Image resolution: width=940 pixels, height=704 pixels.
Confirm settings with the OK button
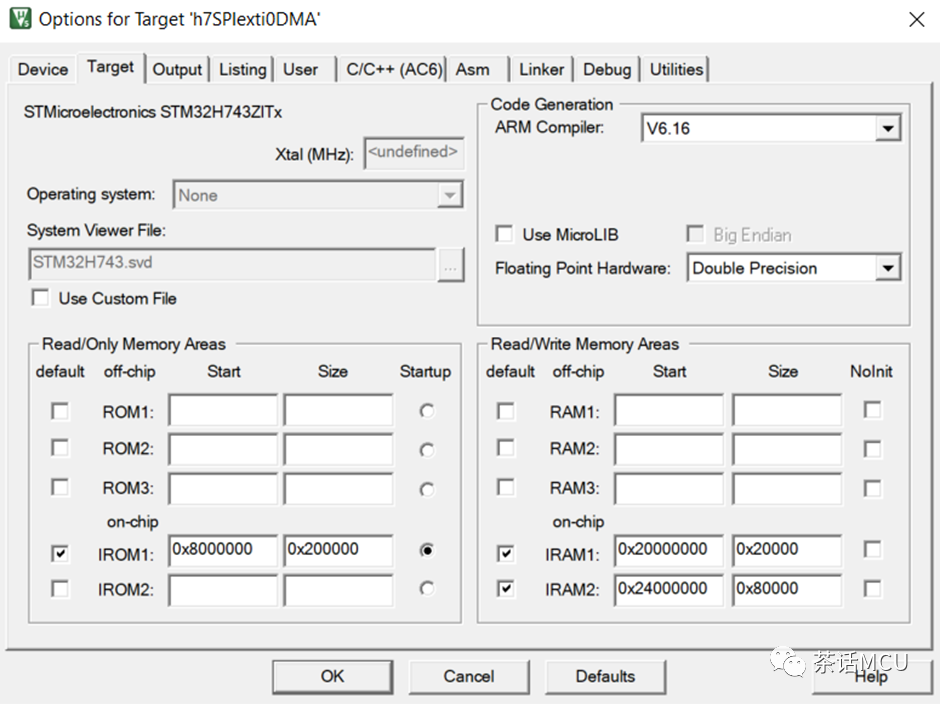(333, 676)
